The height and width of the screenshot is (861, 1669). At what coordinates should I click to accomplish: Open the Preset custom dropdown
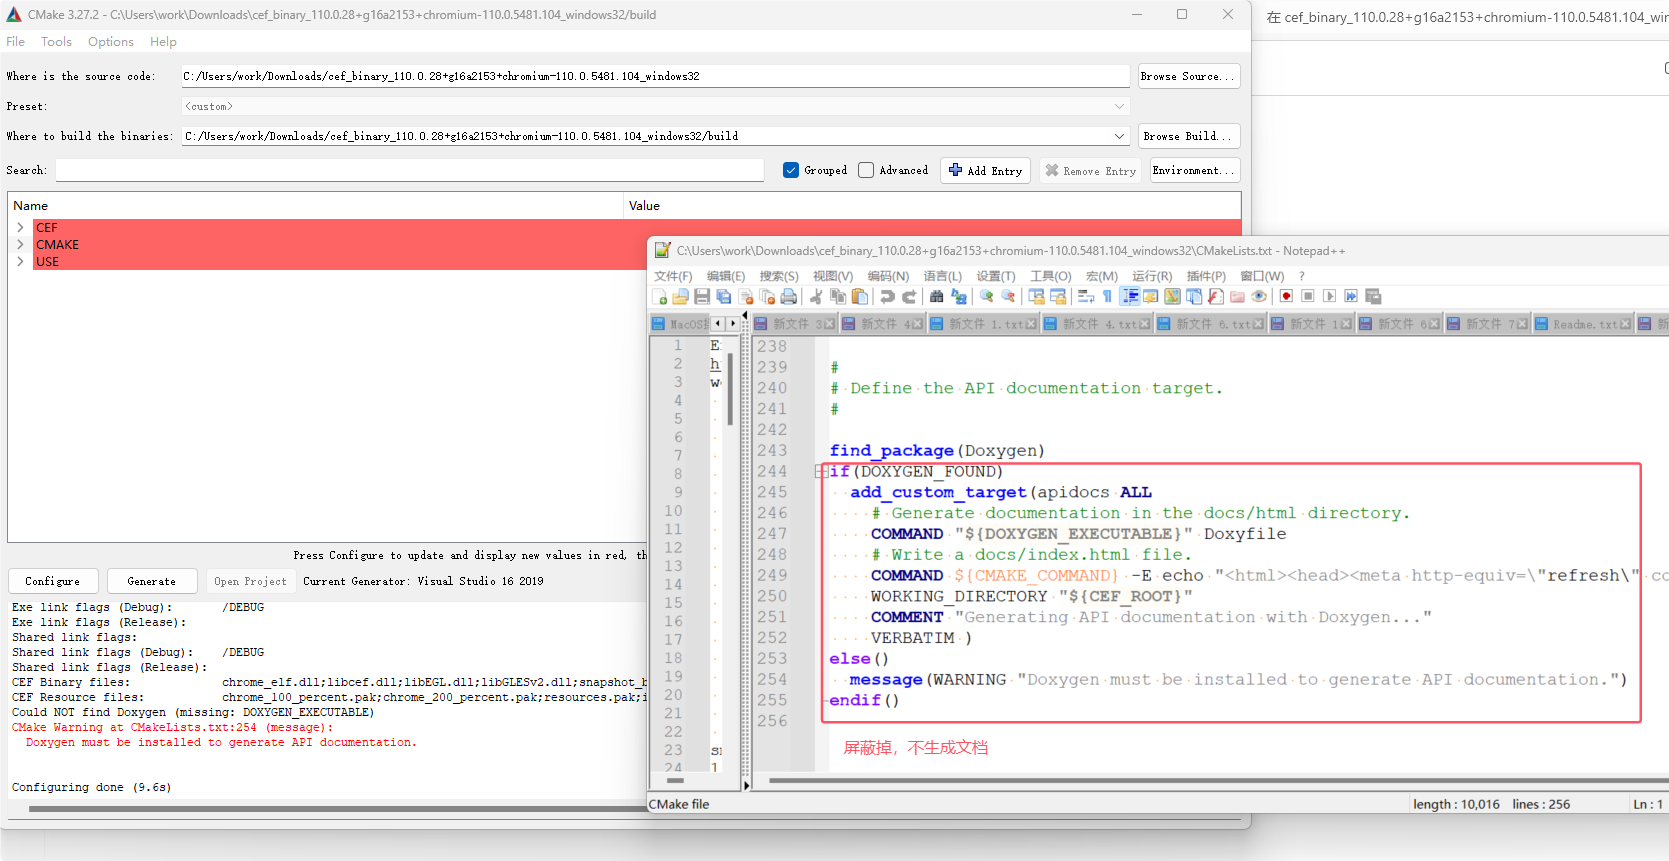655,106
